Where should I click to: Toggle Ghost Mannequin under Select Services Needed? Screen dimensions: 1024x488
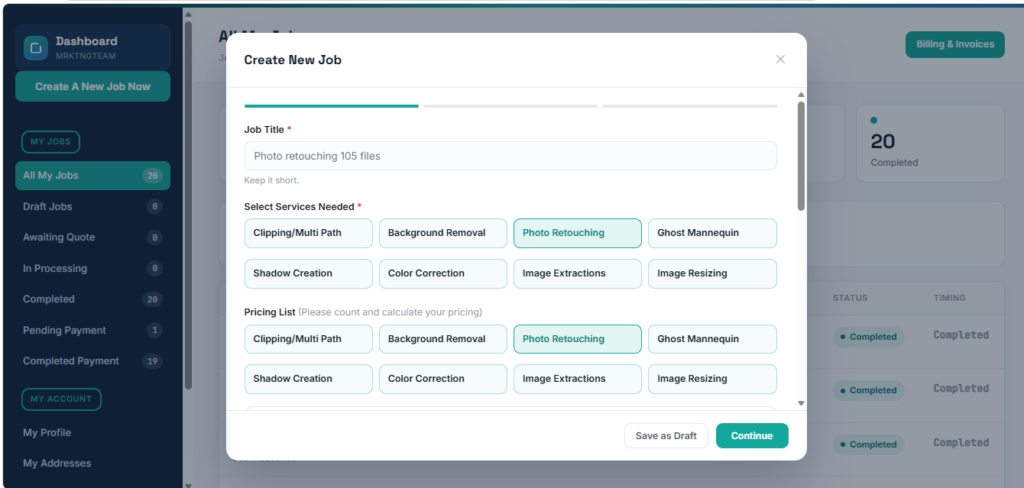point(712,233)
